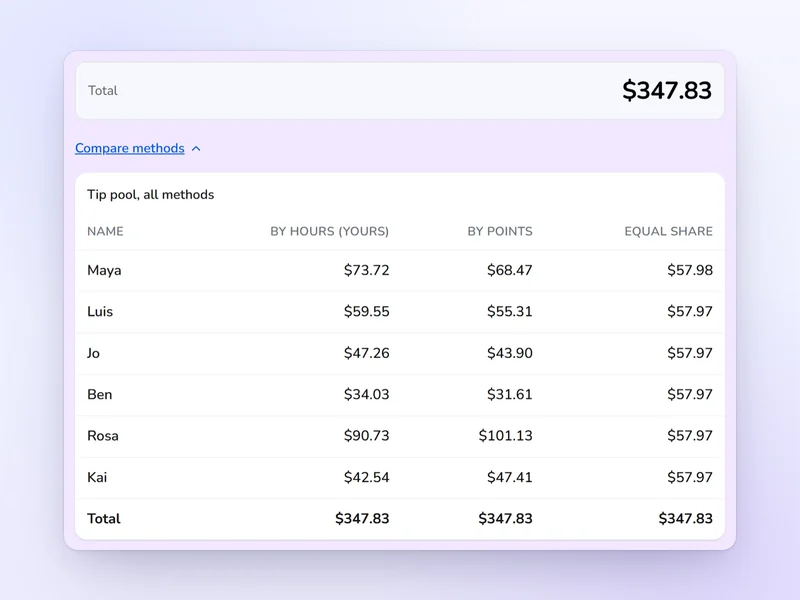Select the name Maya

pyautogui.click(x=104, y=270)
